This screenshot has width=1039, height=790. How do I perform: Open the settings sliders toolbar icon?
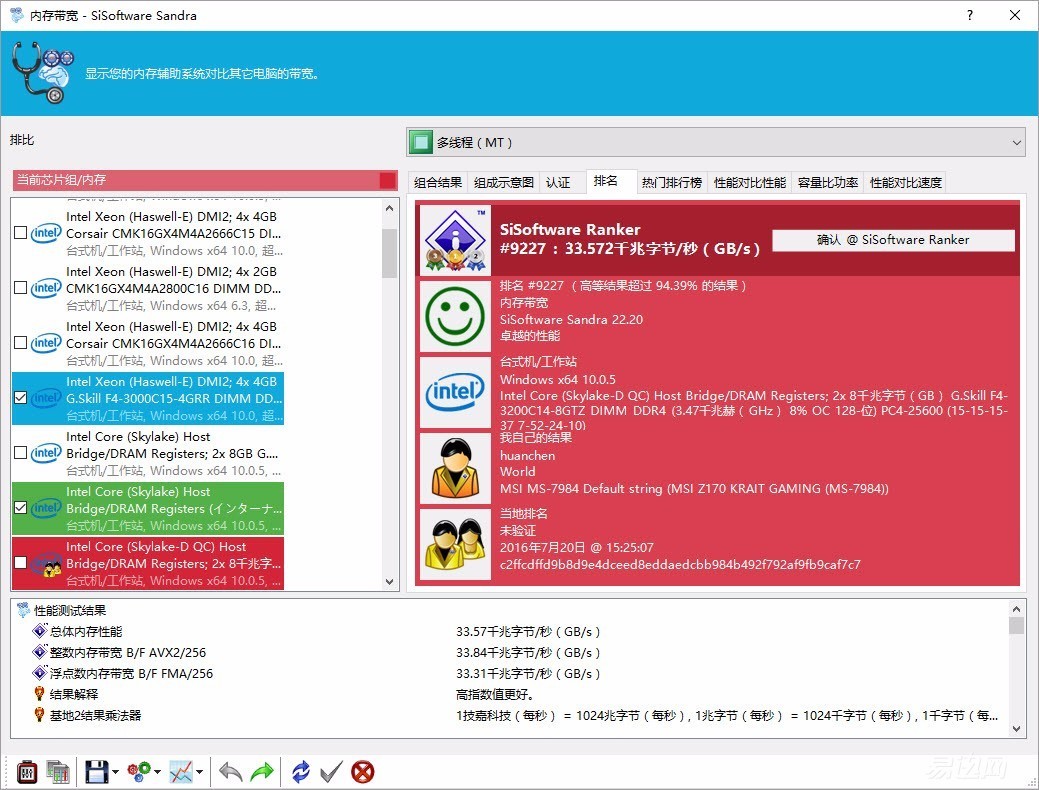pos(27,772)
